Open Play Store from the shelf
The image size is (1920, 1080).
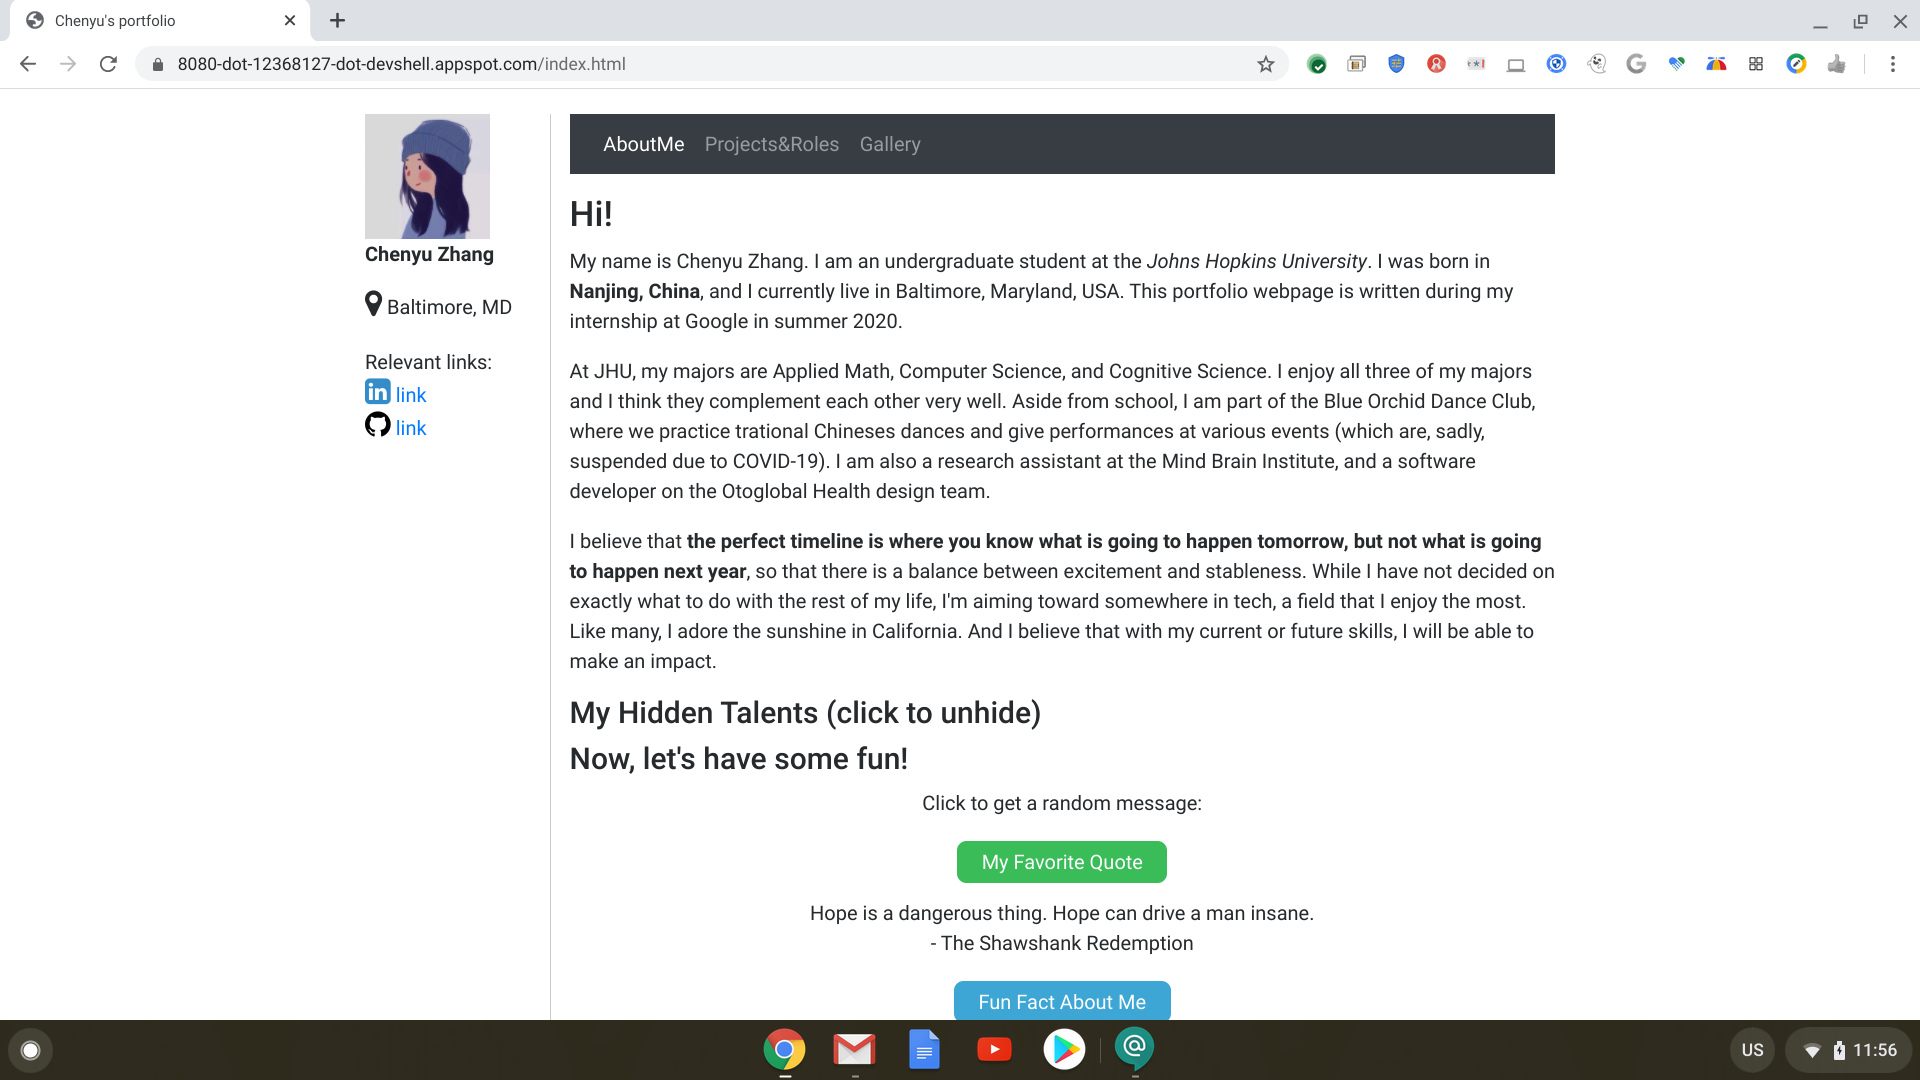coord(1064,1049)
